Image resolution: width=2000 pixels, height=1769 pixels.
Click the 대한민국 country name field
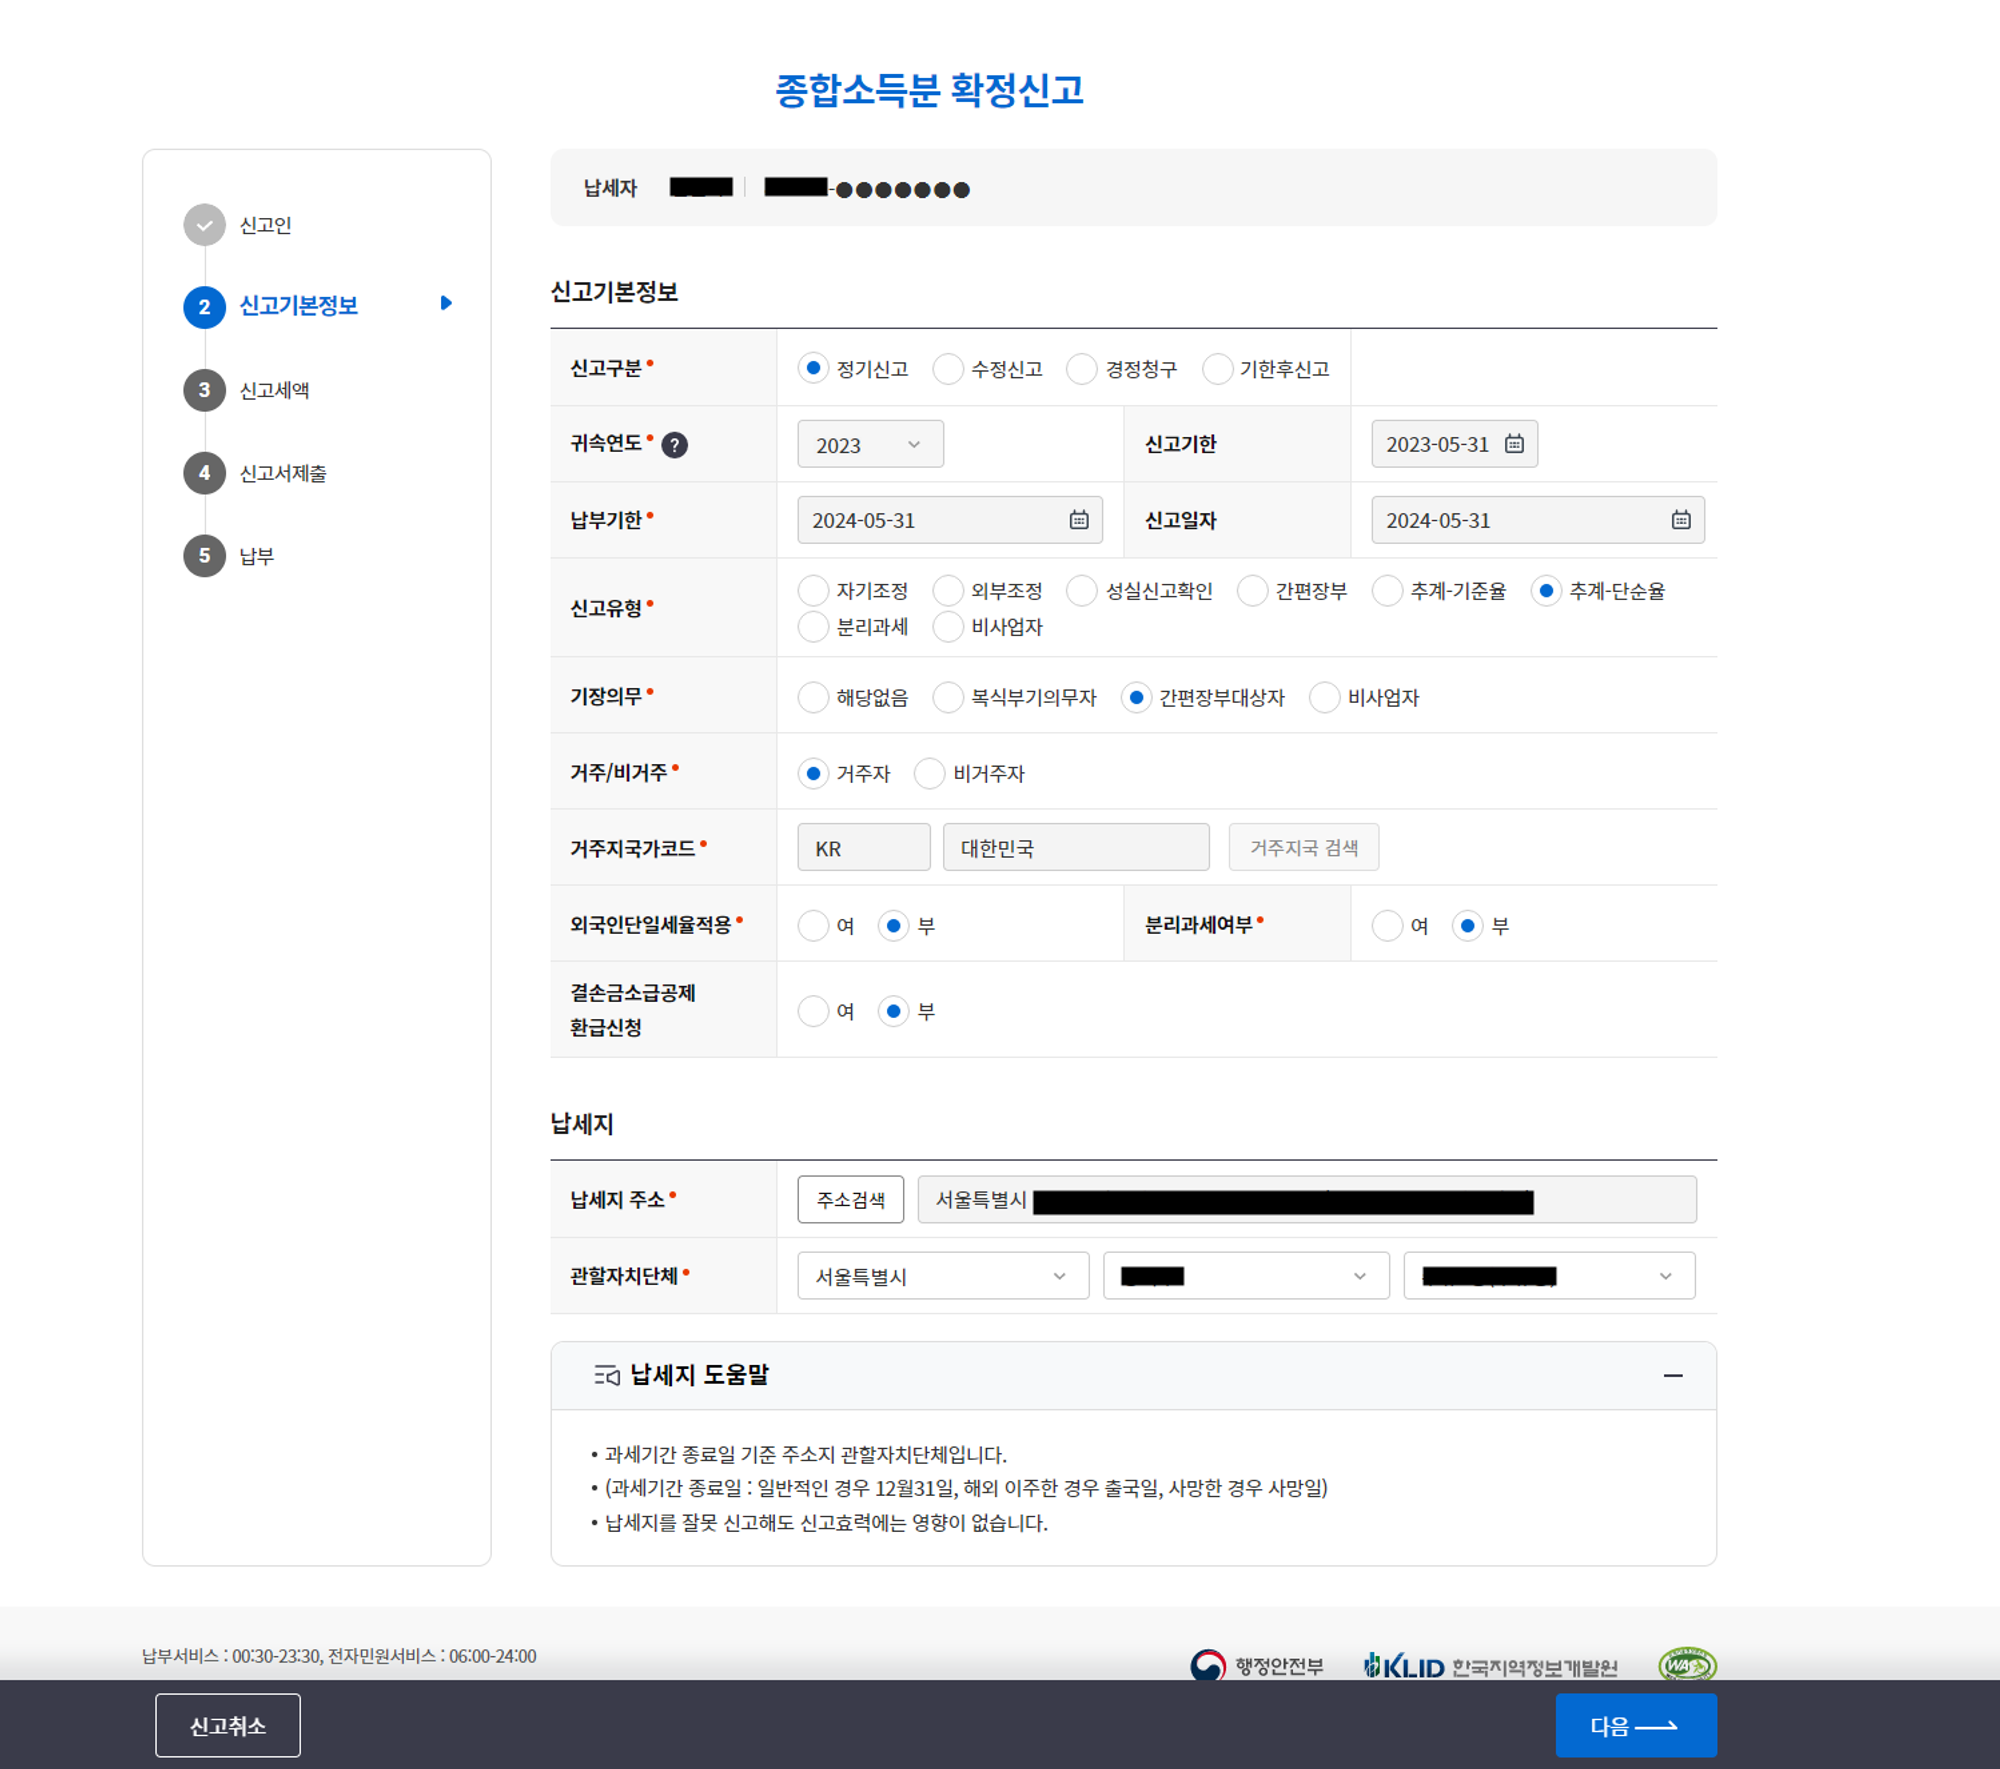[x=1076, y=847]
